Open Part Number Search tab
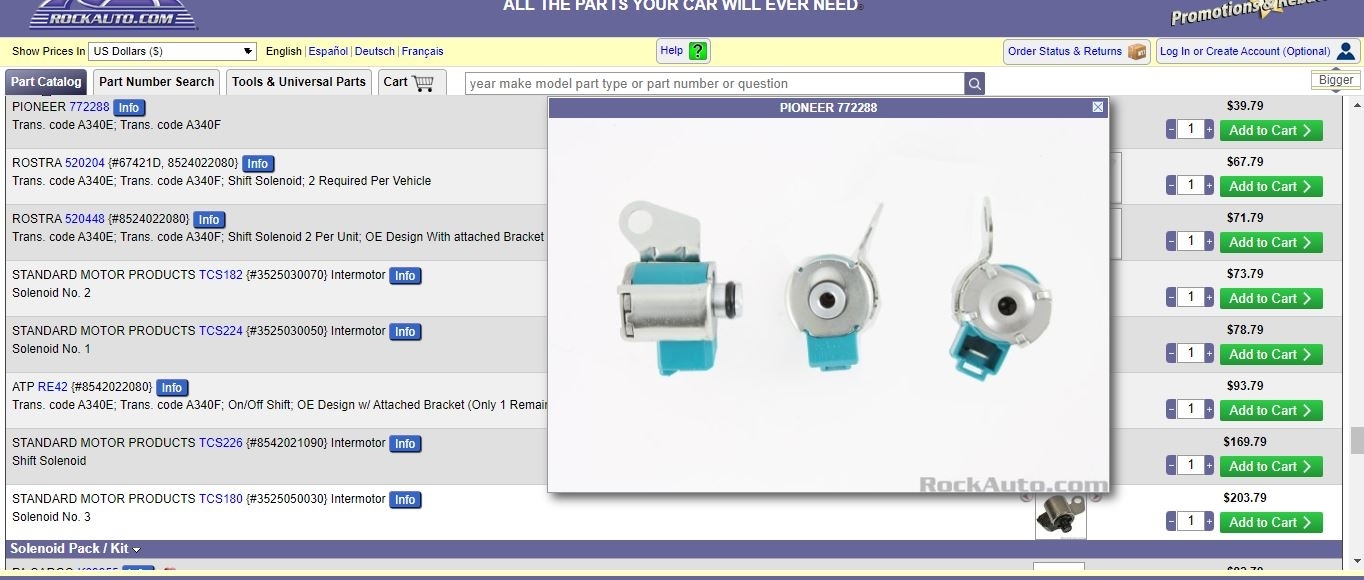This screenshot has height=580, width=1364. click(157, 82)
